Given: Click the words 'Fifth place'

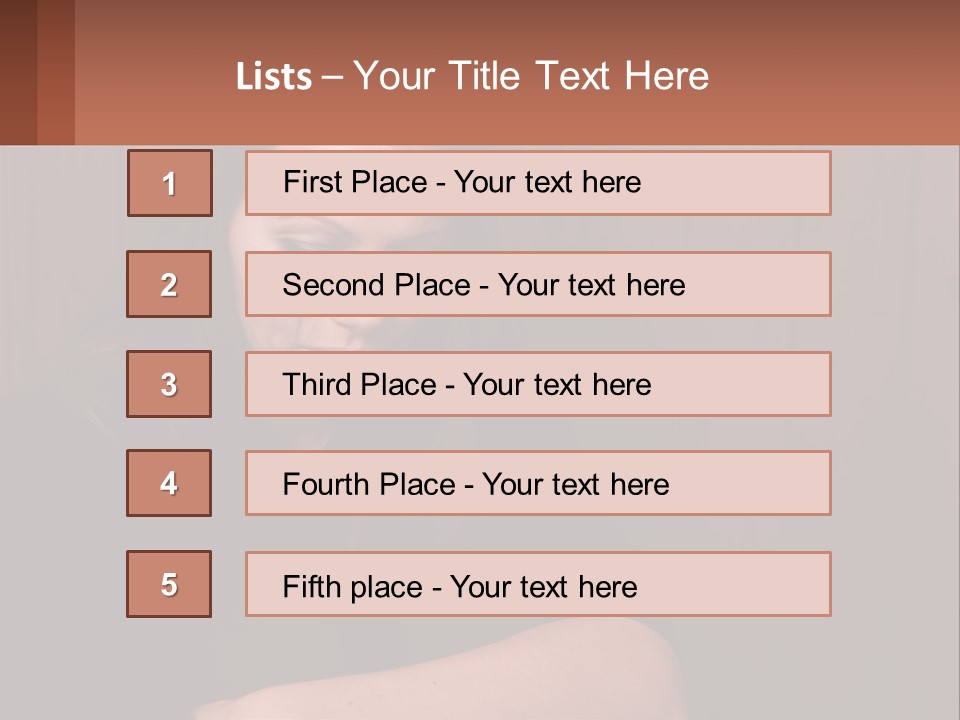Looking at the screenshot, I should (353, 587).
